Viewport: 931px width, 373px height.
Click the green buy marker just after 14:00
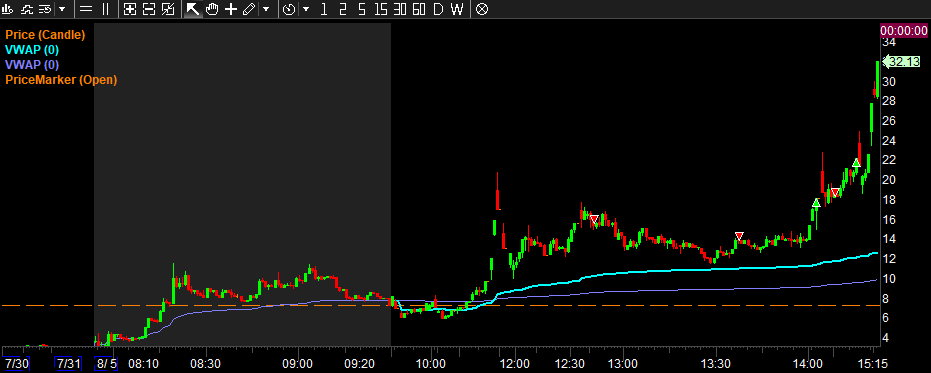coord(816,203)
